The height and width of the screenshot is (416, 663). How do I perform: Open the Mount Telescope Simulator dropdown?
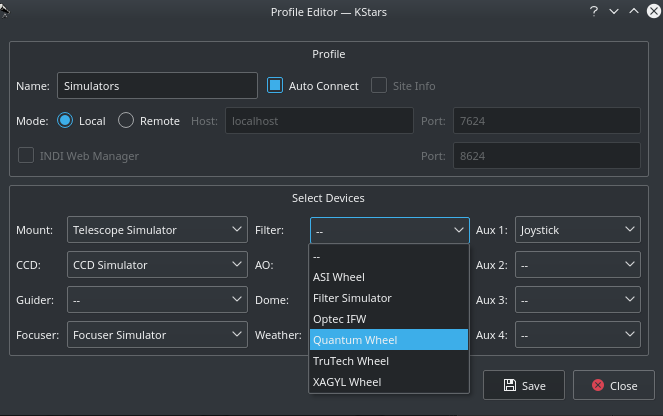coord(157,230)
